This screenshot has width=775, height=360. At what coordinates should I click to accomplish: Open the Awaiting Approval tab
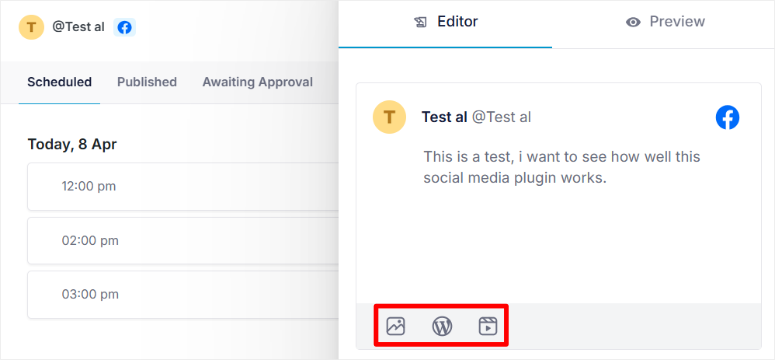258,82
